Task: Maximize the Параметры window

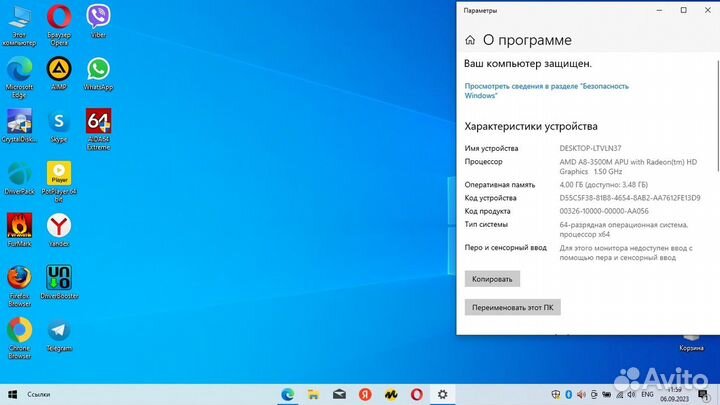Action: click(x=683, y=10)
